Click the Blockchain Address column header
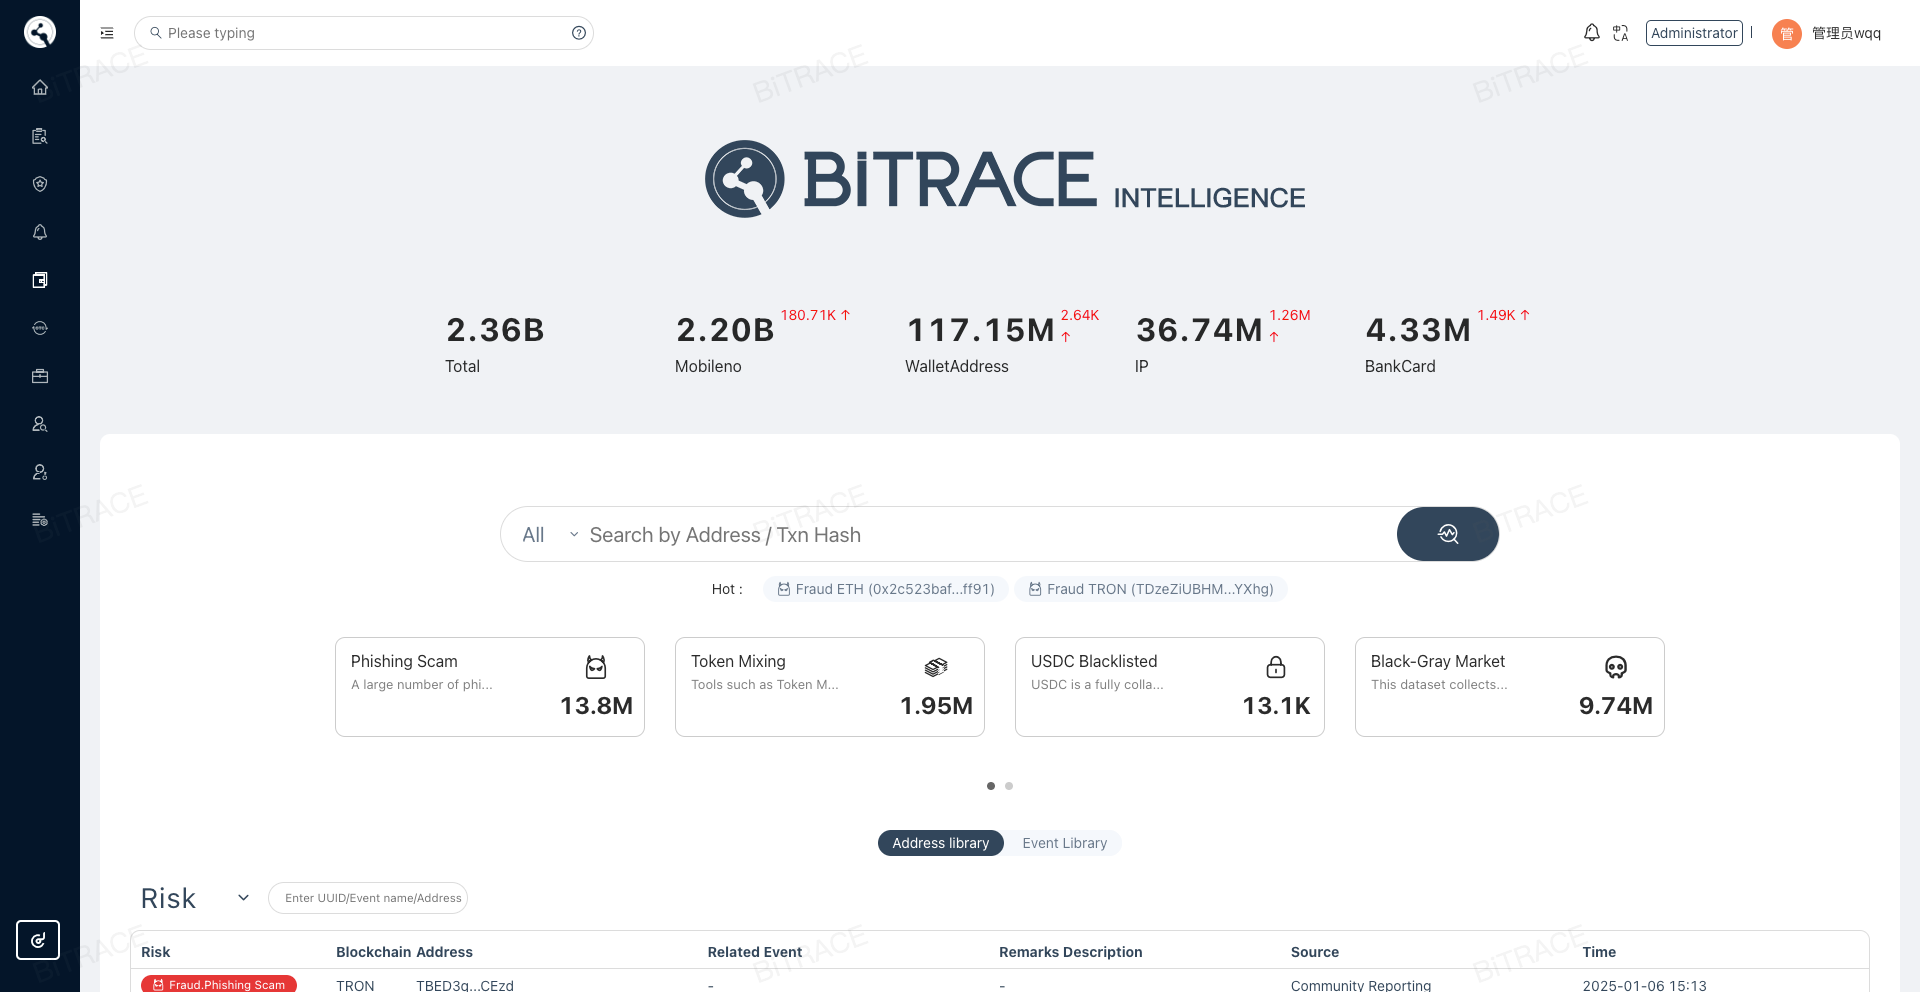 [404, 952]
